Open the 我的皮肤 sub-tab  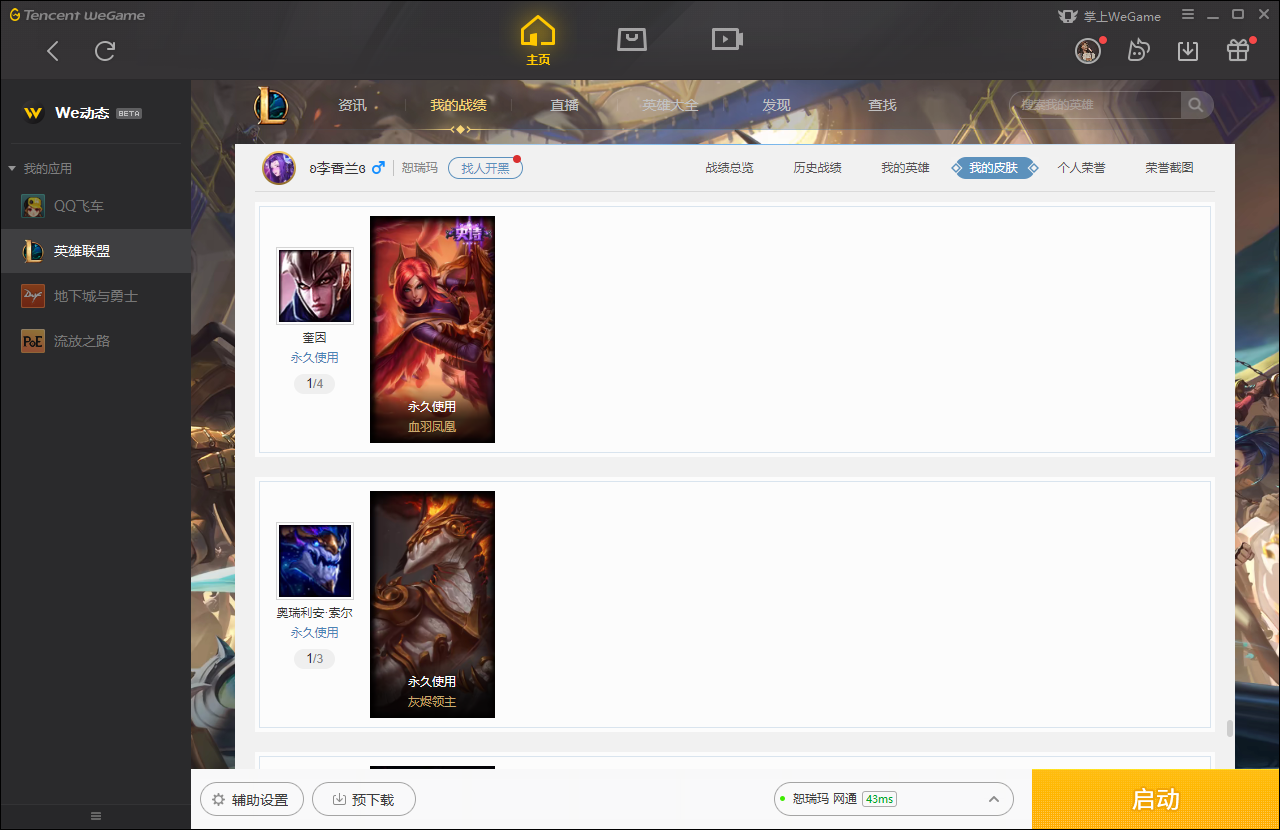pyautogui.click(x=993, y=168)
